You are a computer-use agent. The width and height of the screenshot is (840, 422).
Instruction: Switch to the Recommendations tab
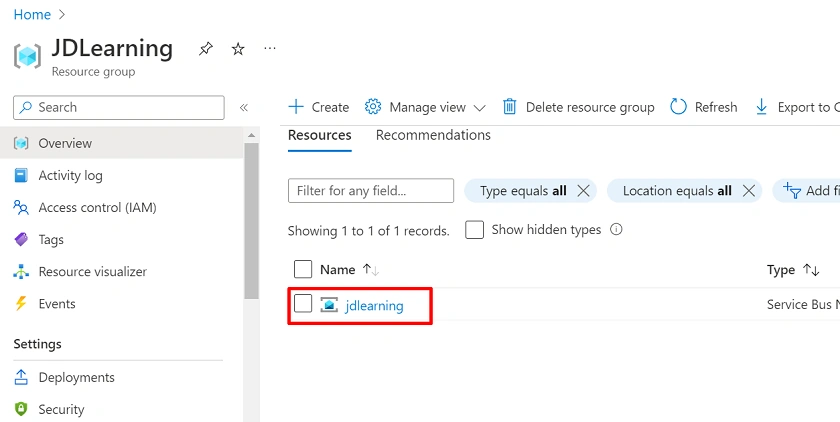pyautogui.click(x=433, y=135)
